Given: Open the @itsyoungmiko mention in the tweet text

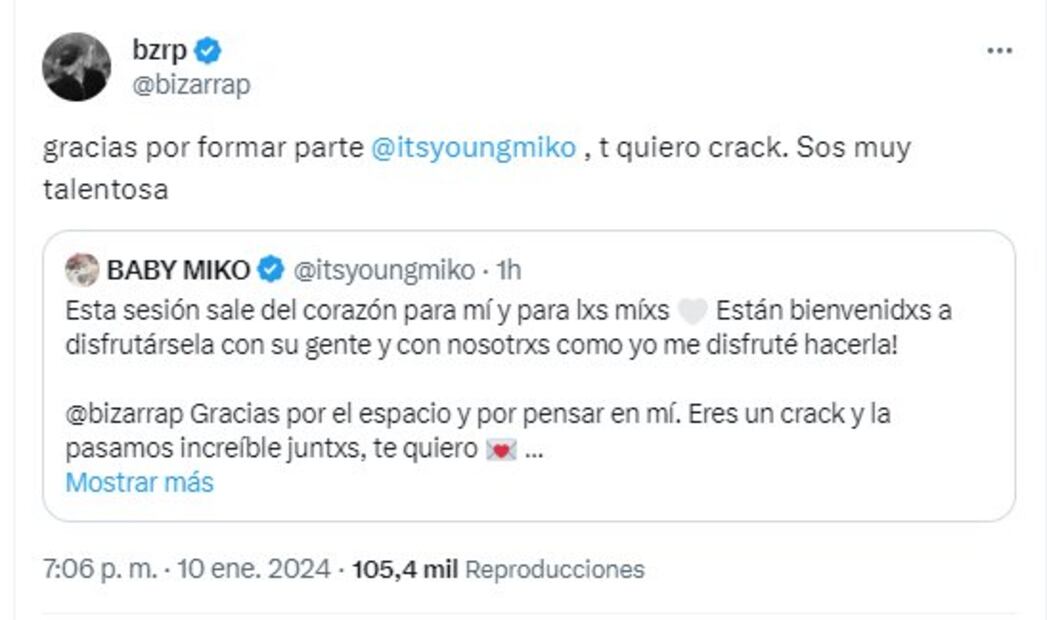Looking at the screenshot, I should [473, 148].
